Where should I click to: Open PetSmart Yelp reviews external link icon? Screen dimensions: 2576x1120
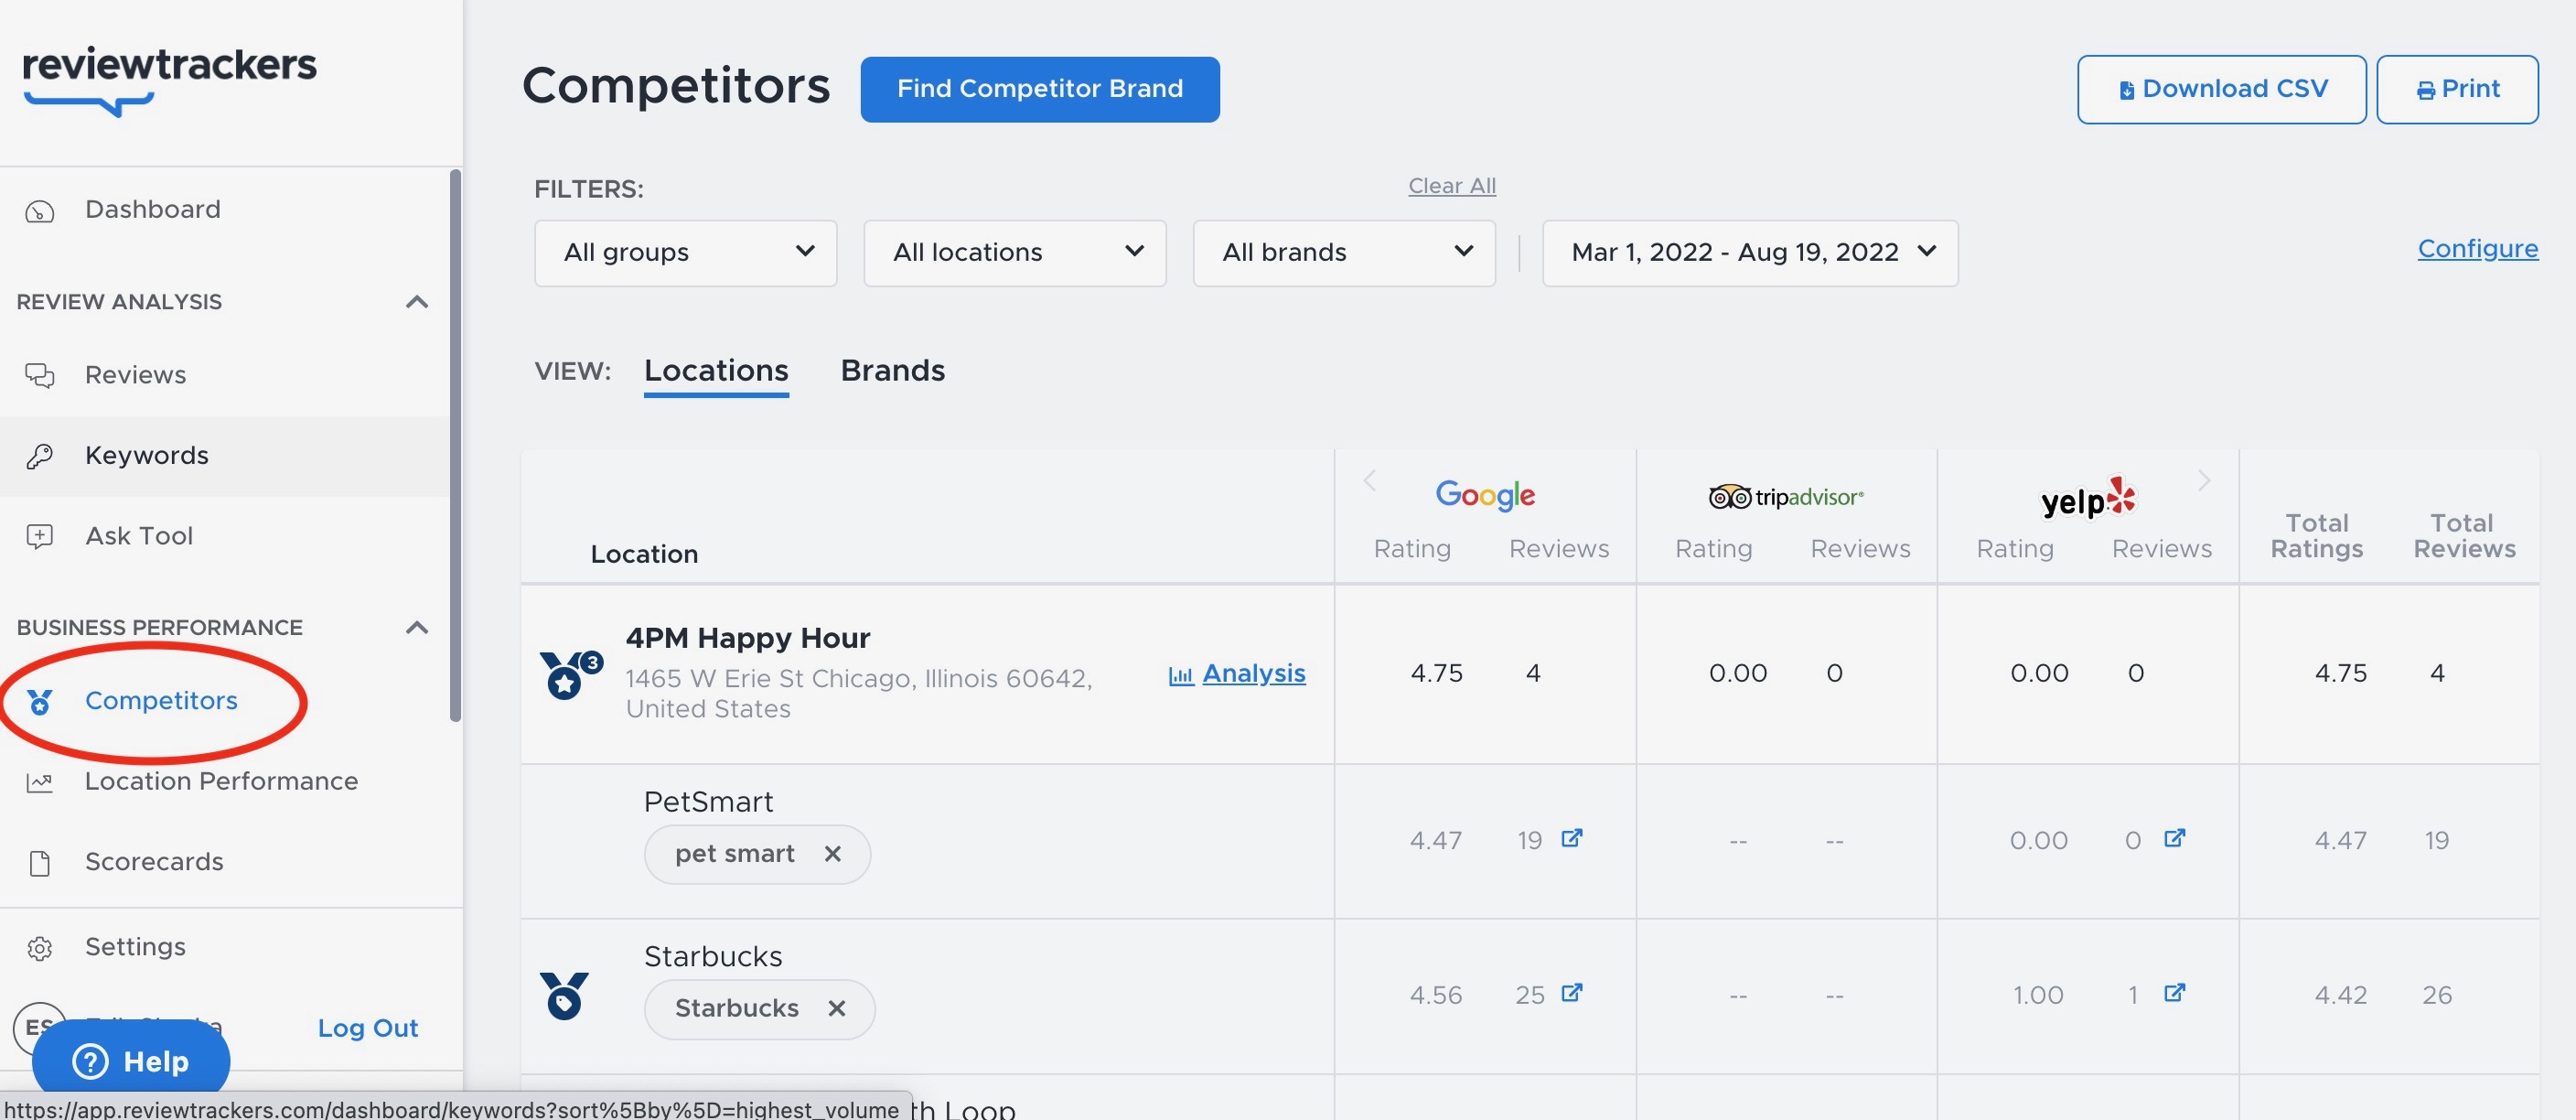point(2174,837)
